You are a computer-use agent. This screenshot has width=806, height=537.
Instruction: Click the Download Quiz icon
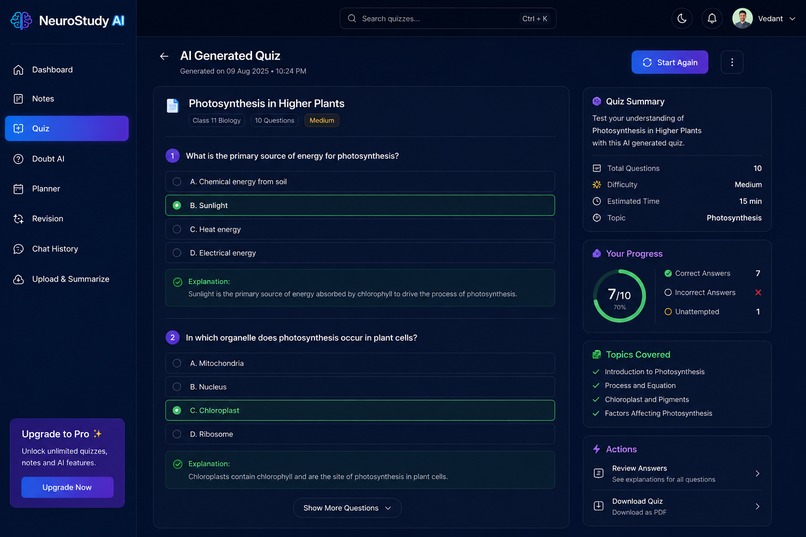(x=598, y=506)
